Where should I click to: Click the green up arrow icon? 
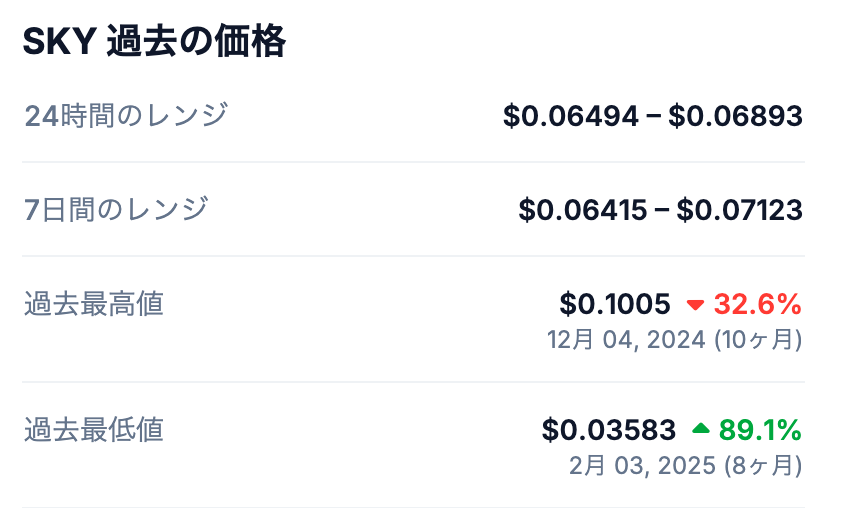tap(700, 430)
